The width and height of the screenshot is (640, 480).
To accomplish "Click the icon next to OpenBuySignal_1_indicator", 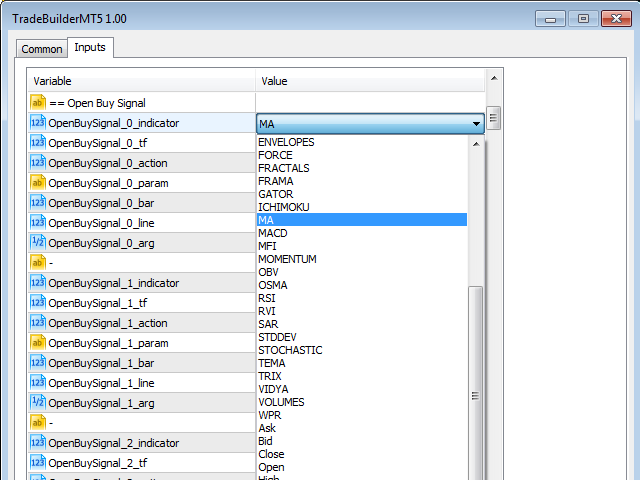I will (x=38, y=283).
